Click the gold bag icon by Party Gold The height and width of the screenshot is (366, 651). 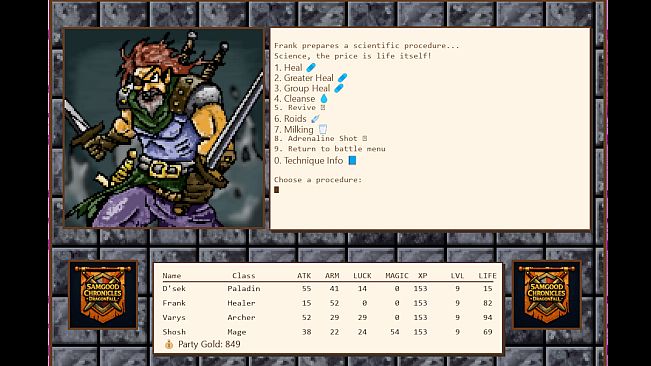pyautogui.click(x=169, y=344)
